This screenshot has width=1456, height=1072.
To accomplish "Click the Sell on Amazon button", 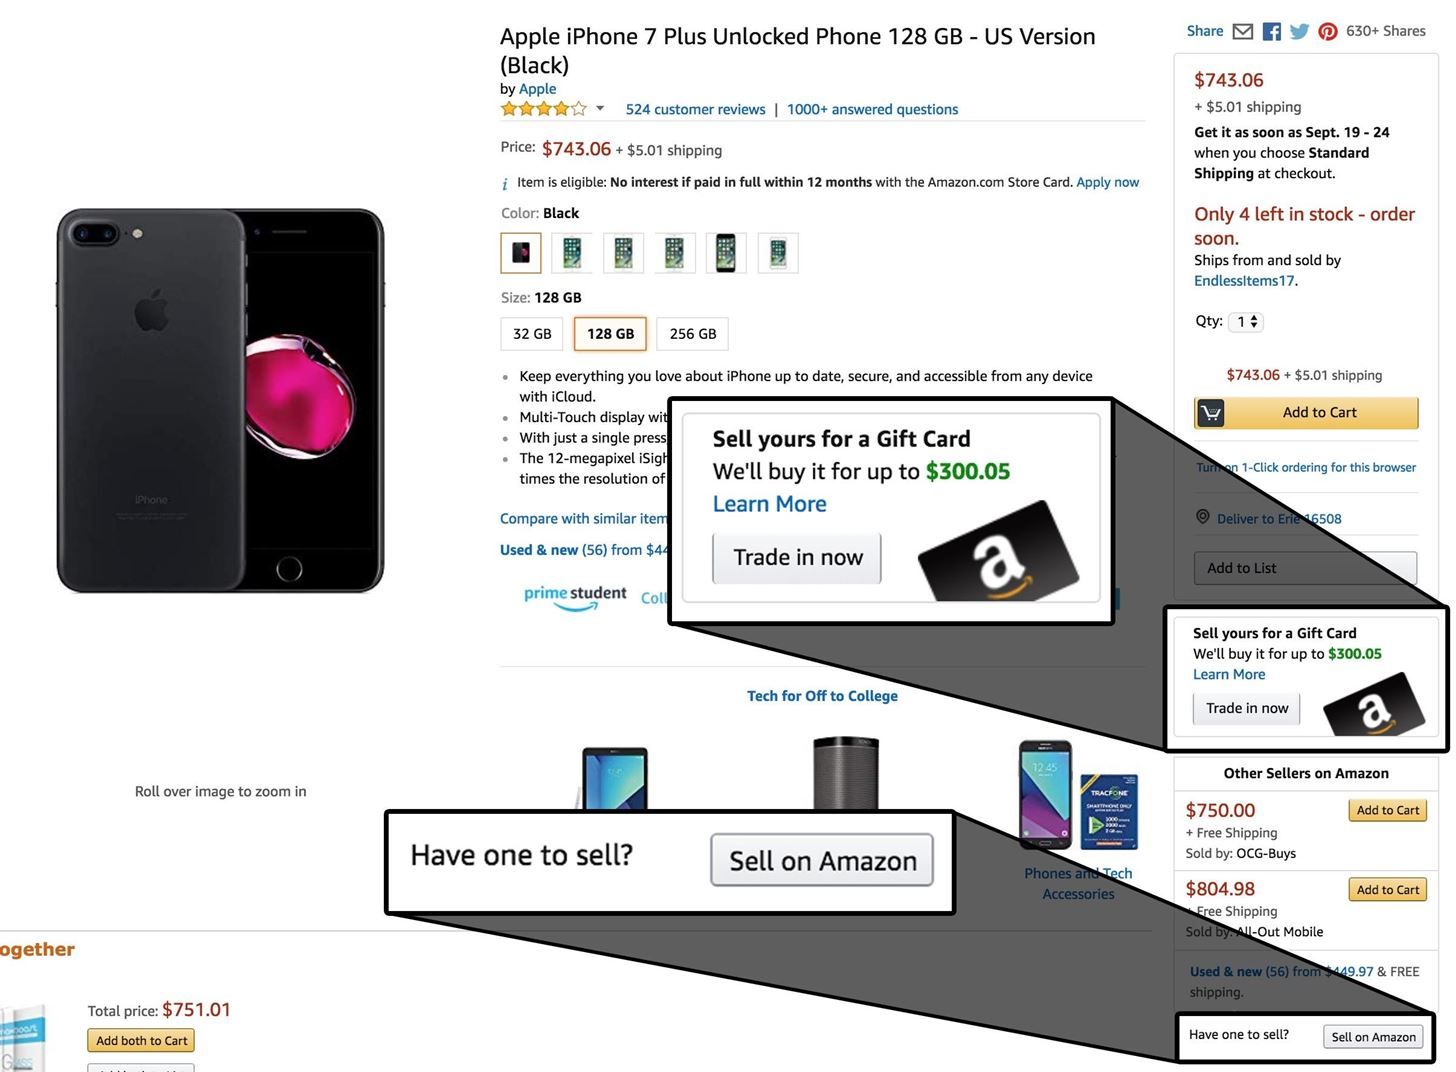I will tap(1373, 1037).
